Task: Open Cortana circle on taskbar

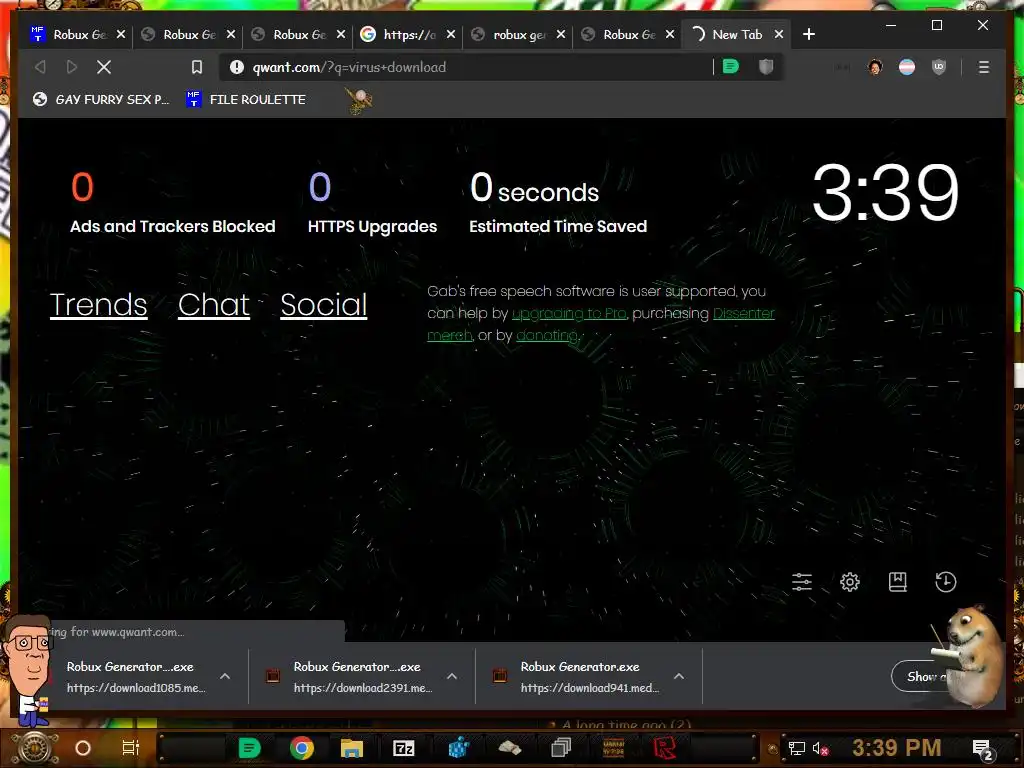Action: [82, 748]
